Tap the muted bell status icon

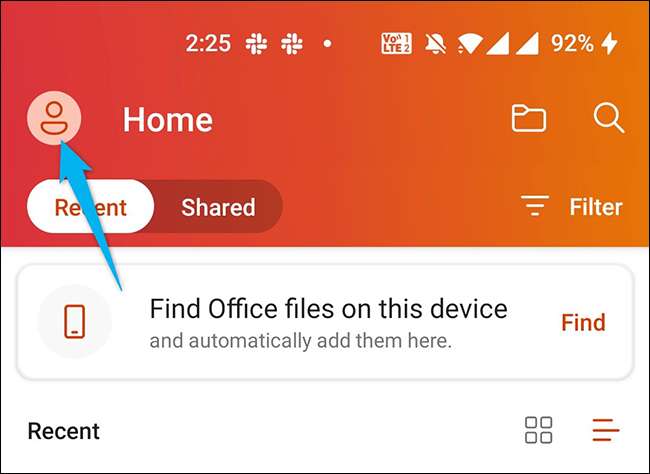pyautogui.click(x=436, y=43)
